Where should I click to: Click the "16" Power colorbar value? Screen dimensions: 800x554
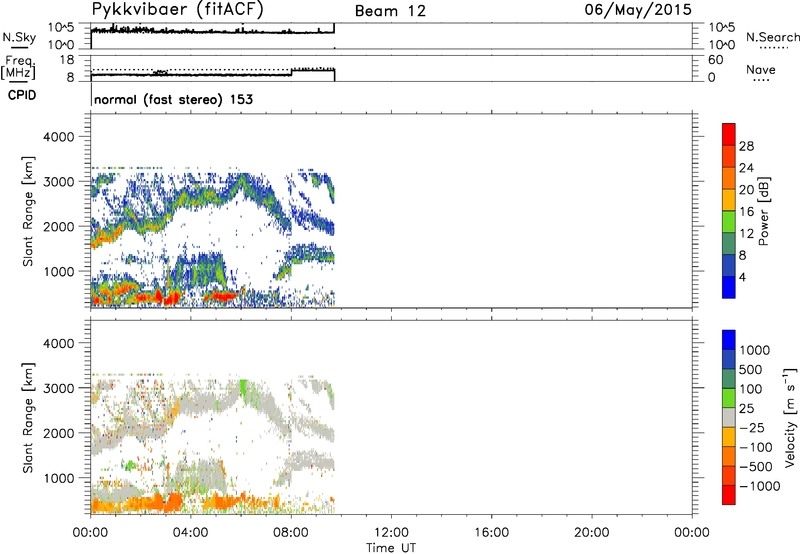pyautogui.click(x=746, y=212)
